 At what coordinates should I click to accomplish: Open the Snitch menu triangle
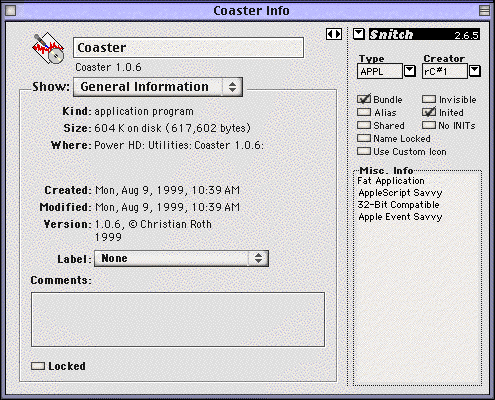(359, 34)
